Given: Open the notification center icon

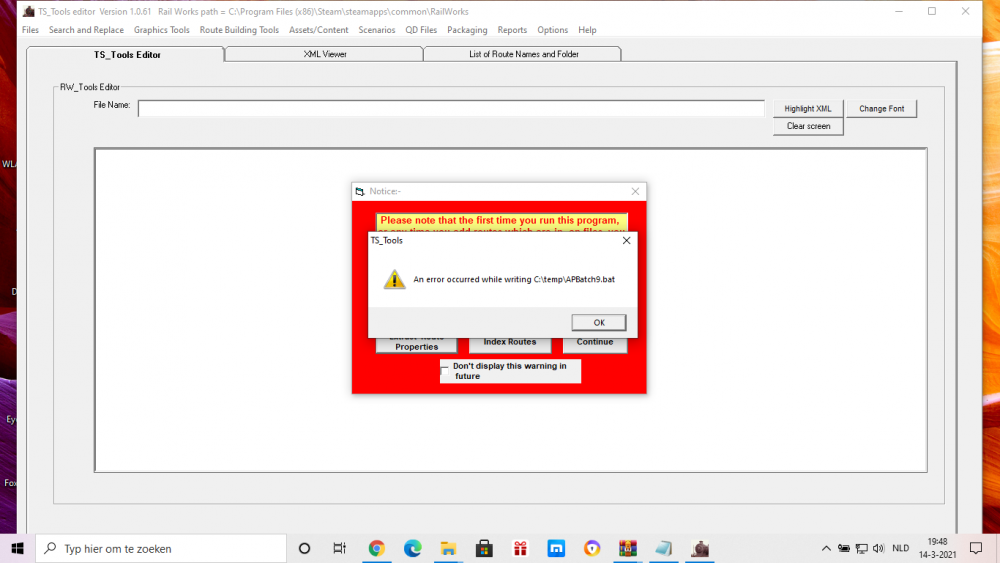Looking at the screenshot, I should [975, 548].
